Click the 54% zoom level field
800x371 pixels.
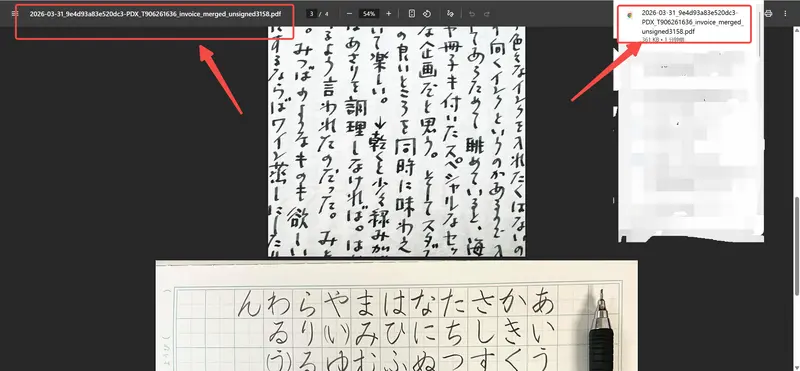(x=369, y=14)
